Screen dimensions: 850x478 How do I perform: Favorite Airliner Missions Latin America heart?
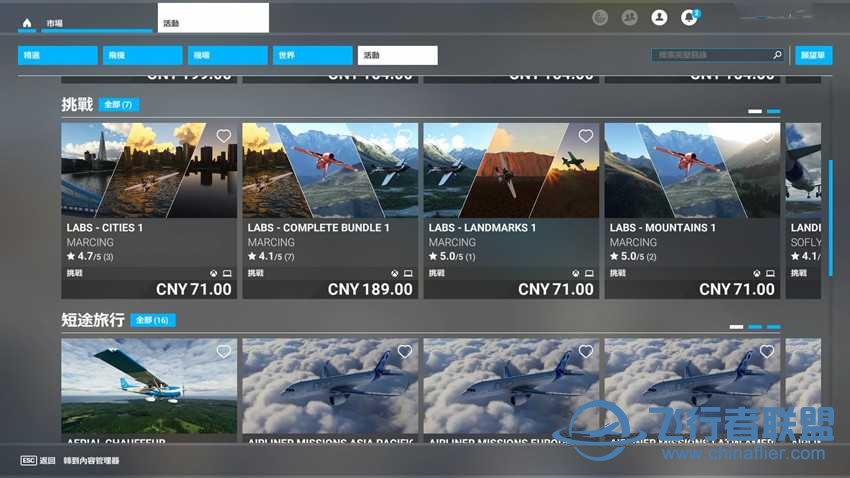[767, 351]
